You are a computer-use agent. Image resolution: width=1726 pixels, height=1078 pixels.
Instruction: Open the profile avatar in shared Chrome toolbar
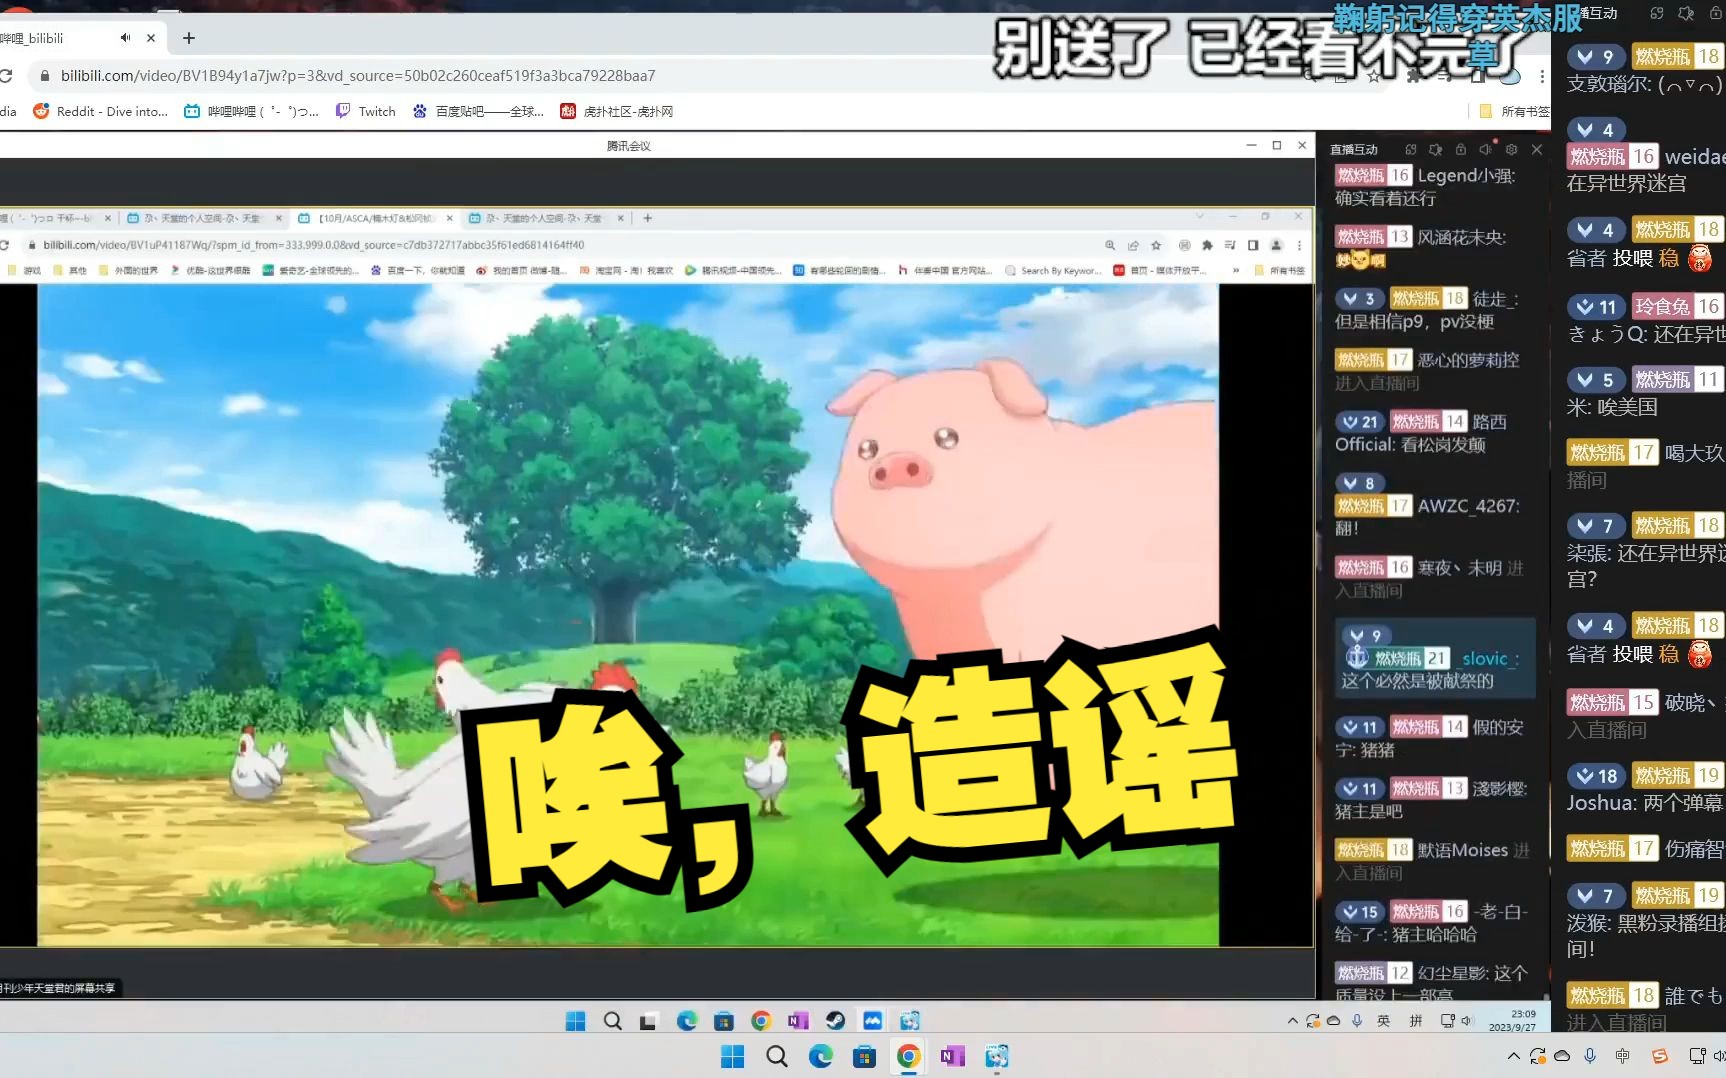1276,245
